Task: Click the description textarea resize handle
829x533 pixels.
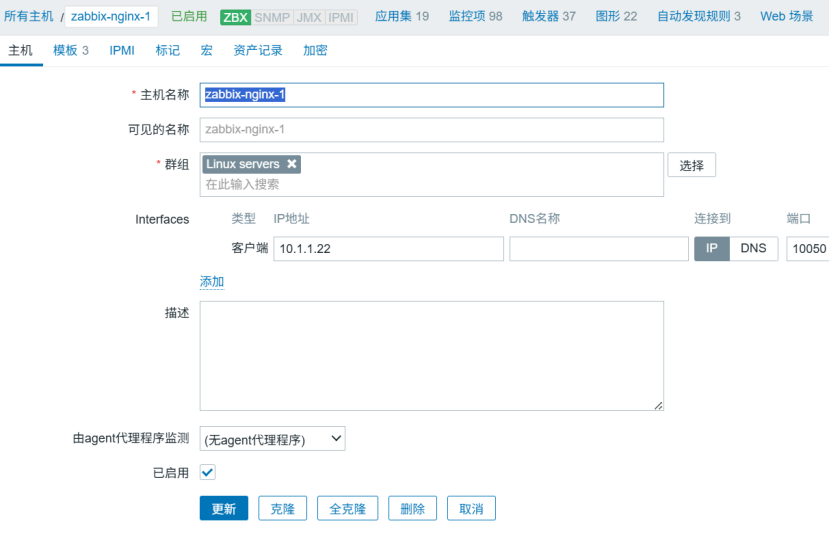Action: click(x=658, y=406)
